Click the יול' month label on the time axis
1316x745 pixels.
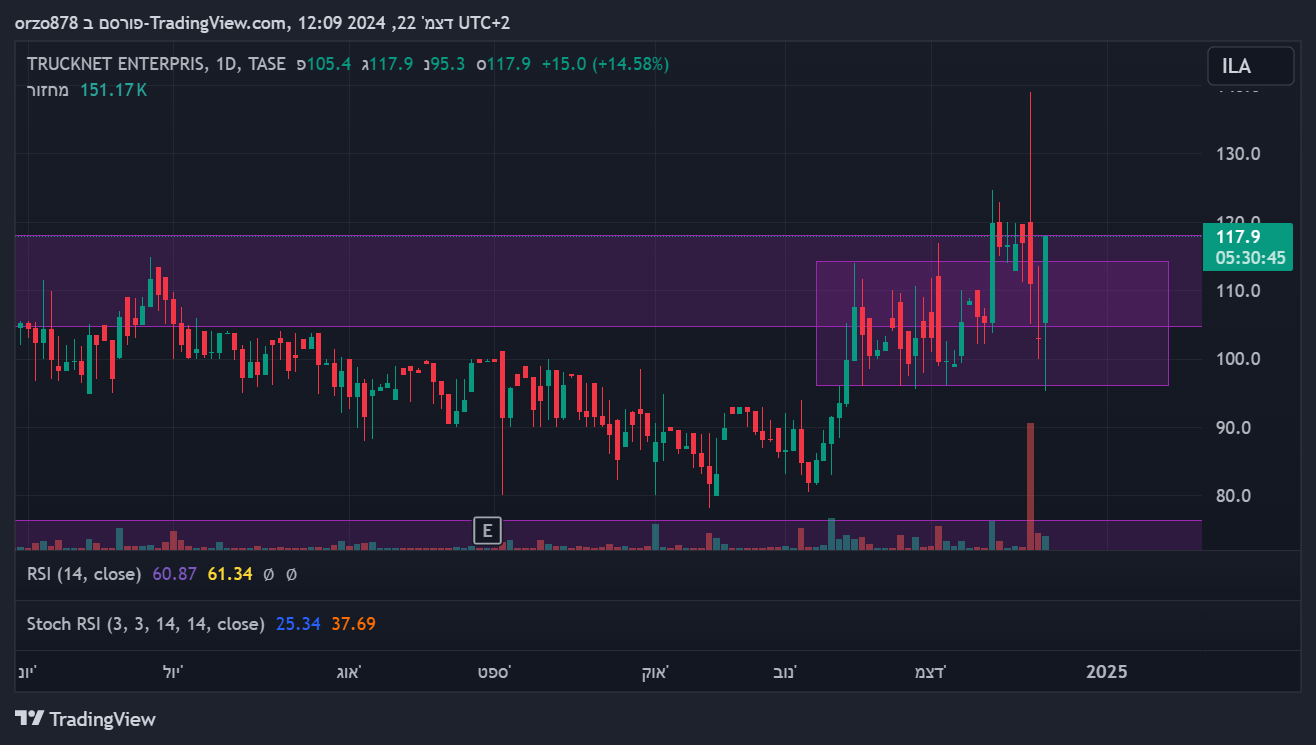[173, 671]
